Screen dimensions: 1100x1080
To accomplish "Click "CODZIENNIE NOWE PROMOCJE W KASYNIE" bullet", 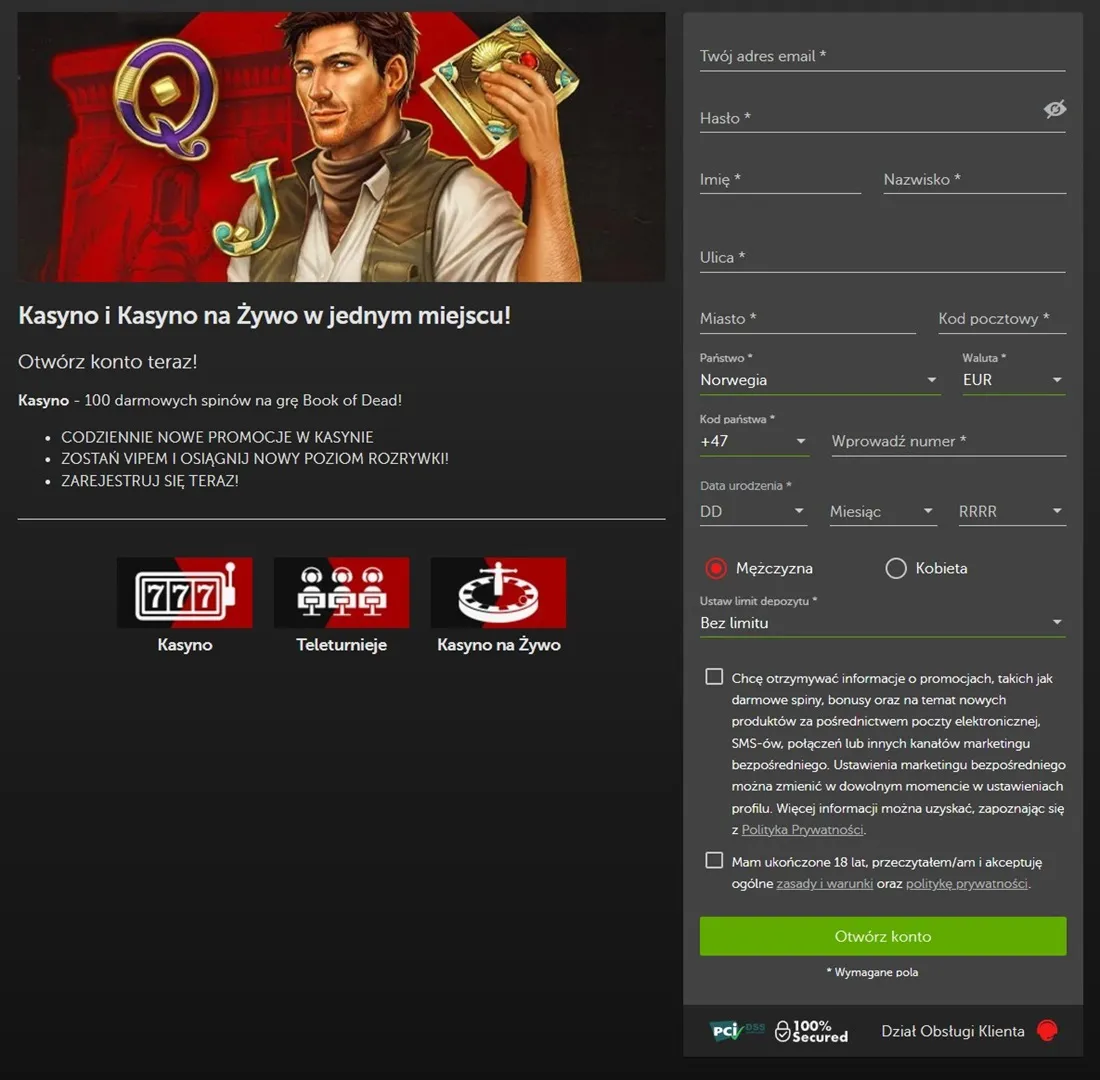I will click(x=217, y=437).
